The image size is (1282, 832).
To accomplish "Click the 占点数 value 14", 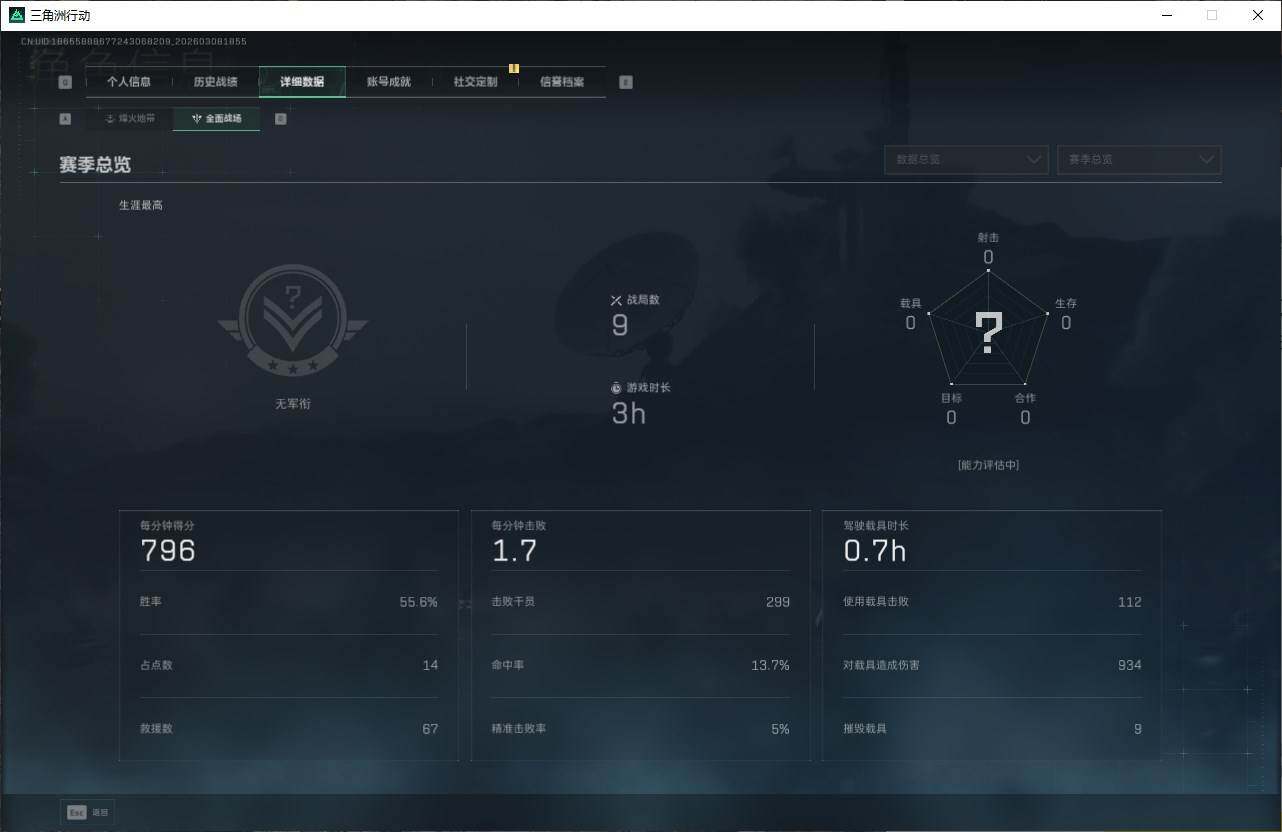I will pos(430,665).
